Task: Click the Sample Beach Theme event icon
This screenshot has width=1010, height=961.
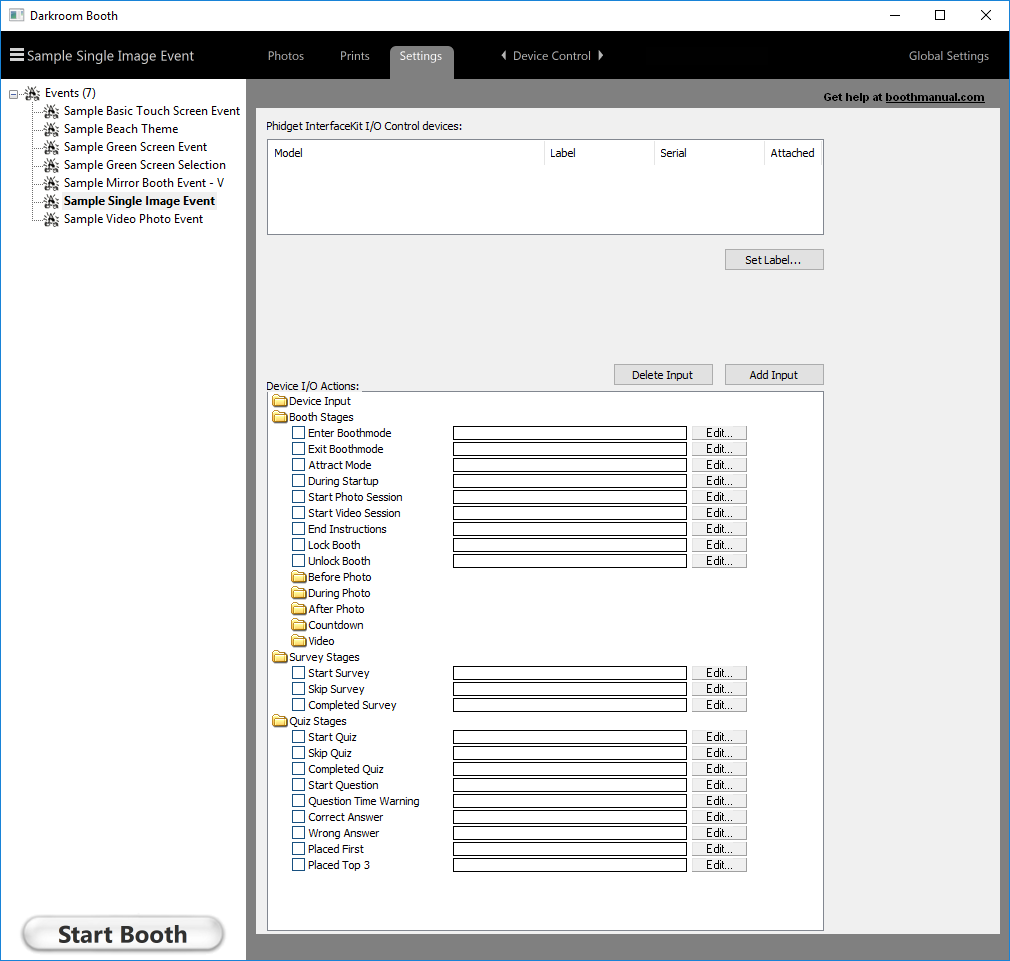Action: pyautogui.click(x=52, y=129)
